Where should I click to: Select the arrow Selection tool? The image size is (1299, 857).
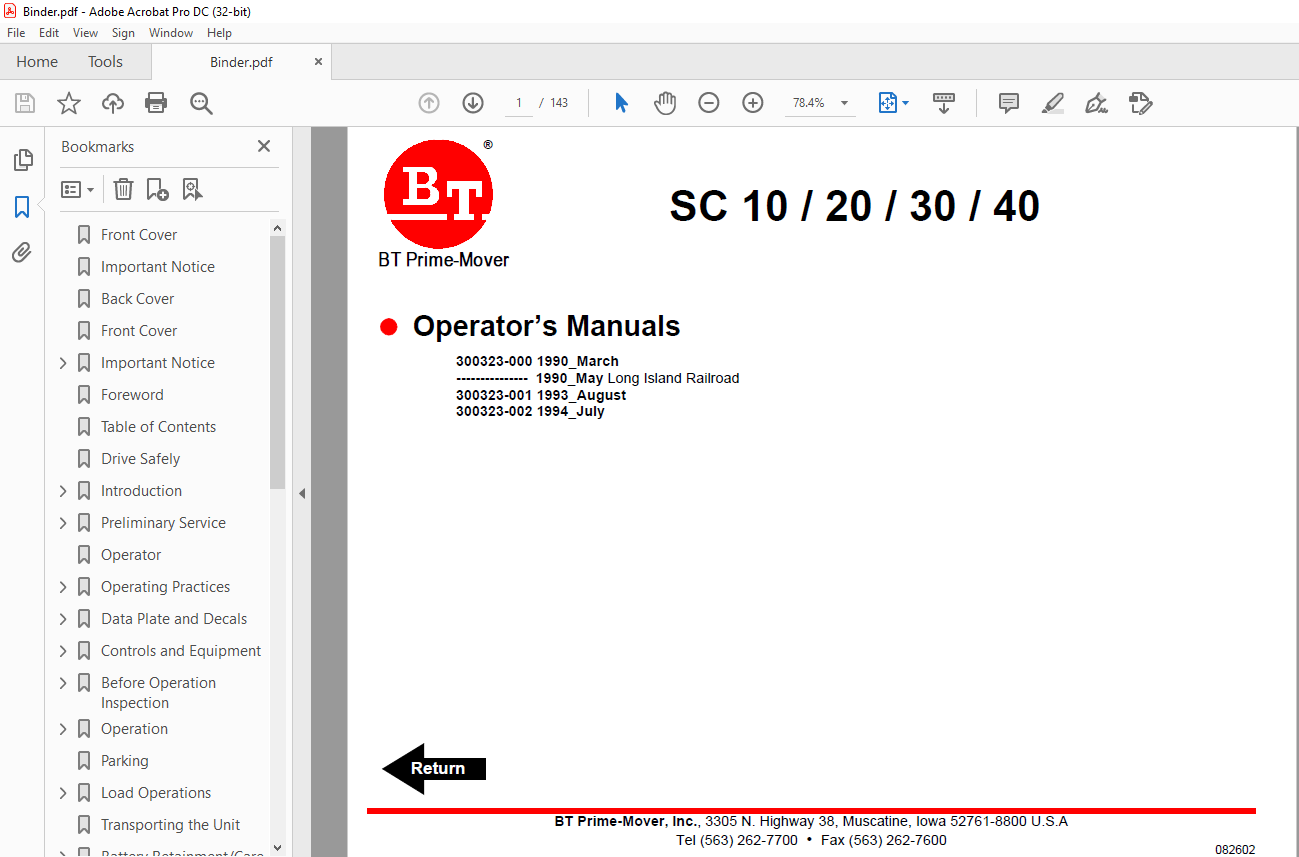621,103
